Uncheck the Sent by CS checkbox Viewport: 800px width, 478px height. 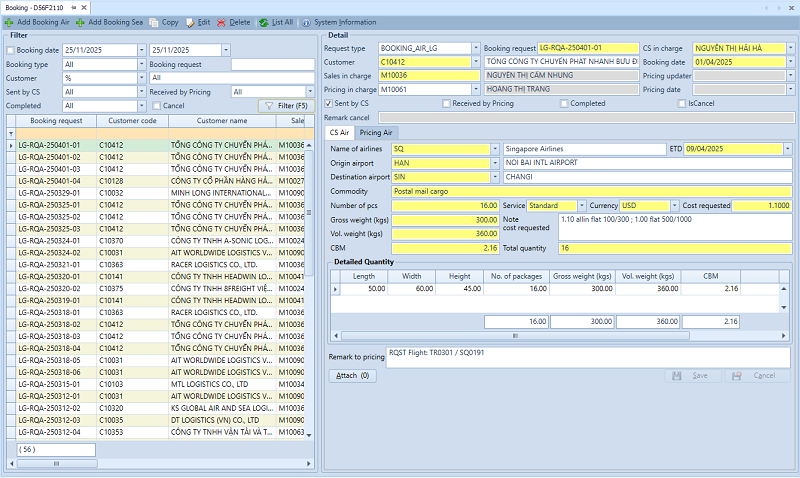[x=329, y=103]
